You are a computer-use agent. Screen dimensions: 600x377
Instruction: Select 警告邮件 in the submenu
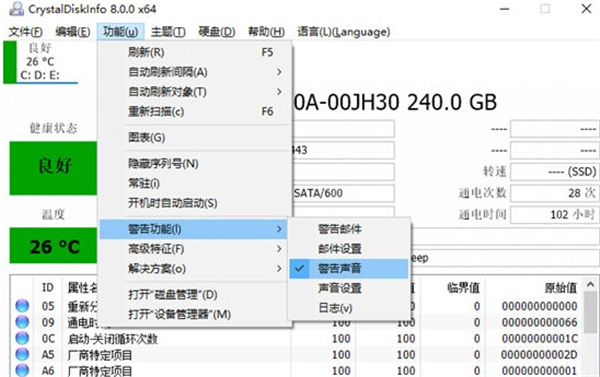coord(349,229)
